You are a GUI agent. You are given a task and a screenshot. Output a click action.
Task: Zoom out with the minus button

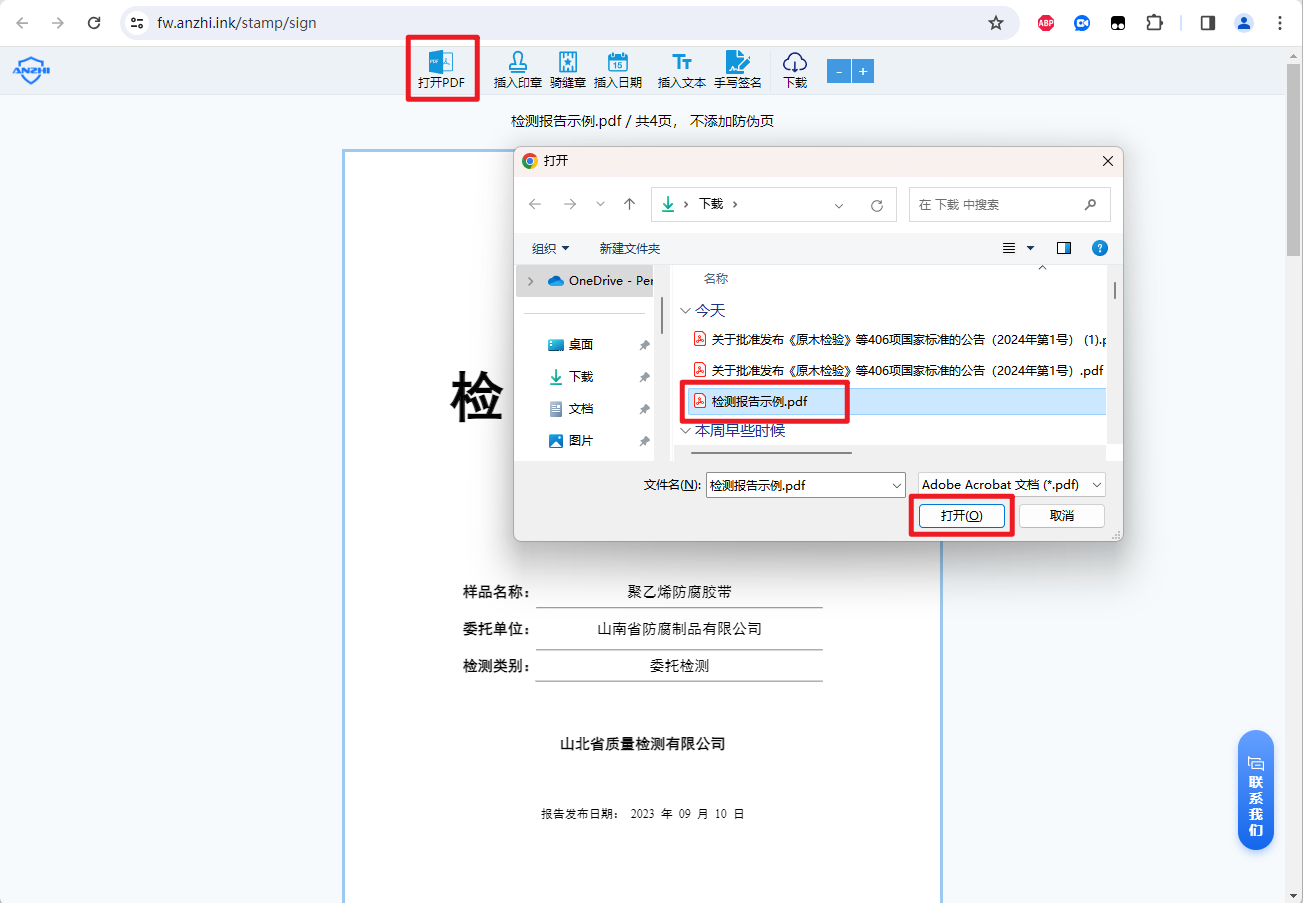coord(838,71)
